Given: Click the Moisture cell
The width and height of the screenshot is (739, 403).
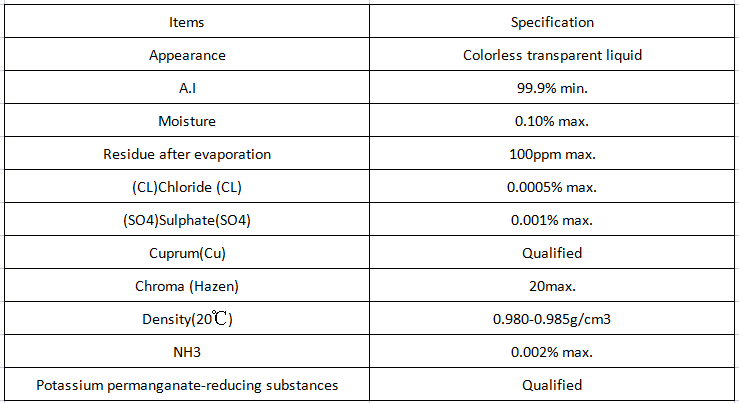Looking at the screenshot, I should click(x=187, y=121).
